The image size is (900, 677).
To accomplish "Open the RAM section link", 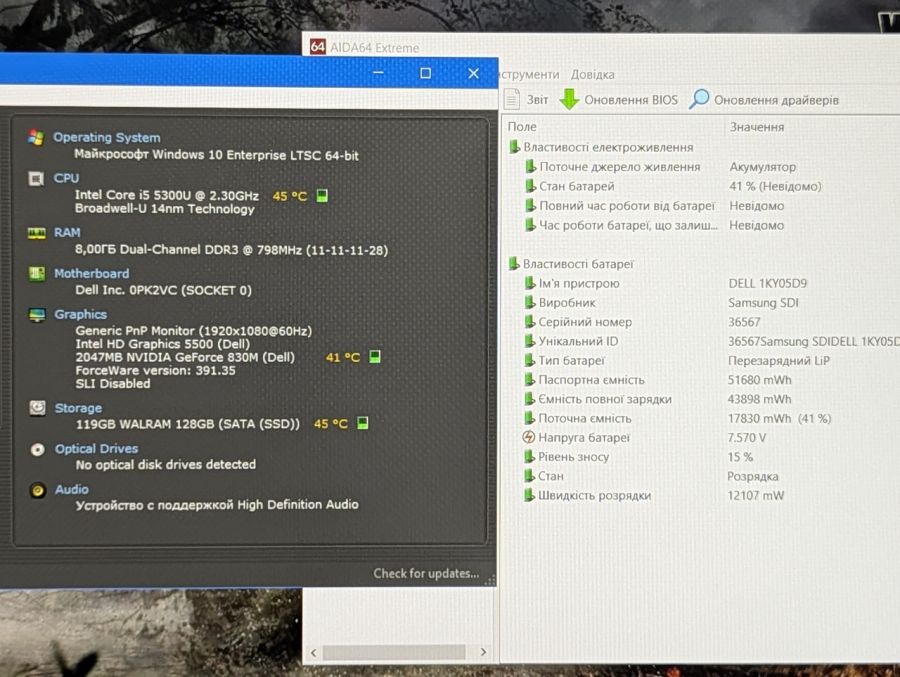I will coord(67,233).
